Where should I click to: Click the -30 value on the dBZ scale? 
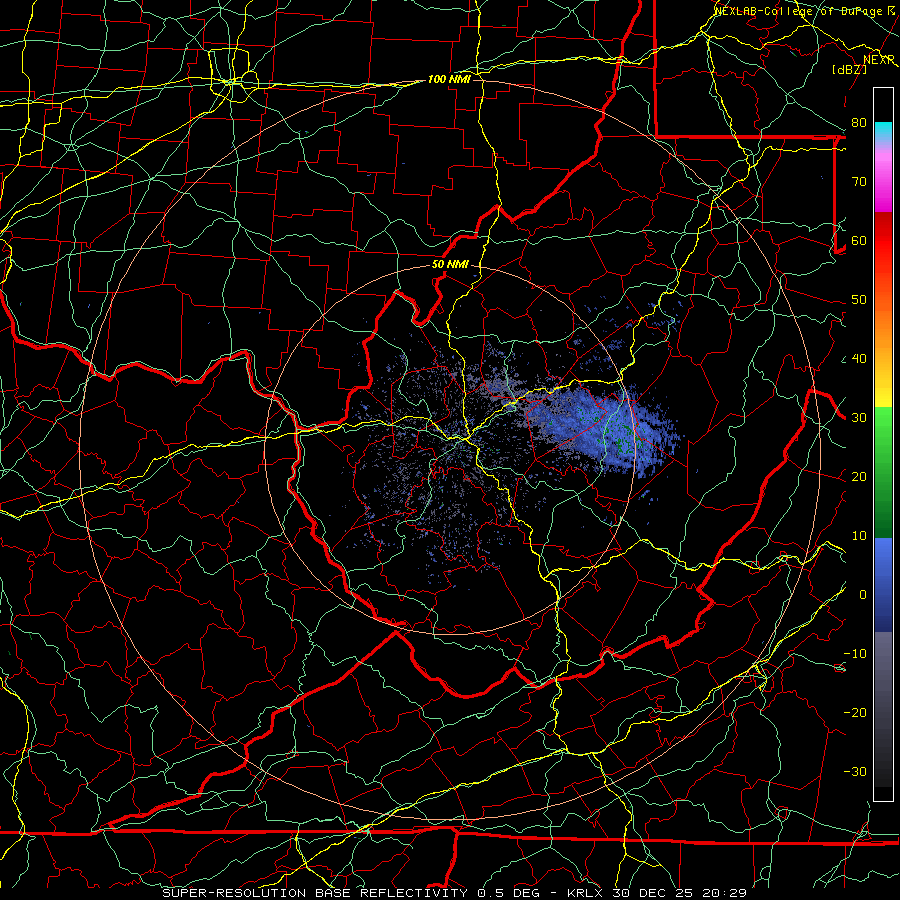pyautogui.click(x=855, y=772)
